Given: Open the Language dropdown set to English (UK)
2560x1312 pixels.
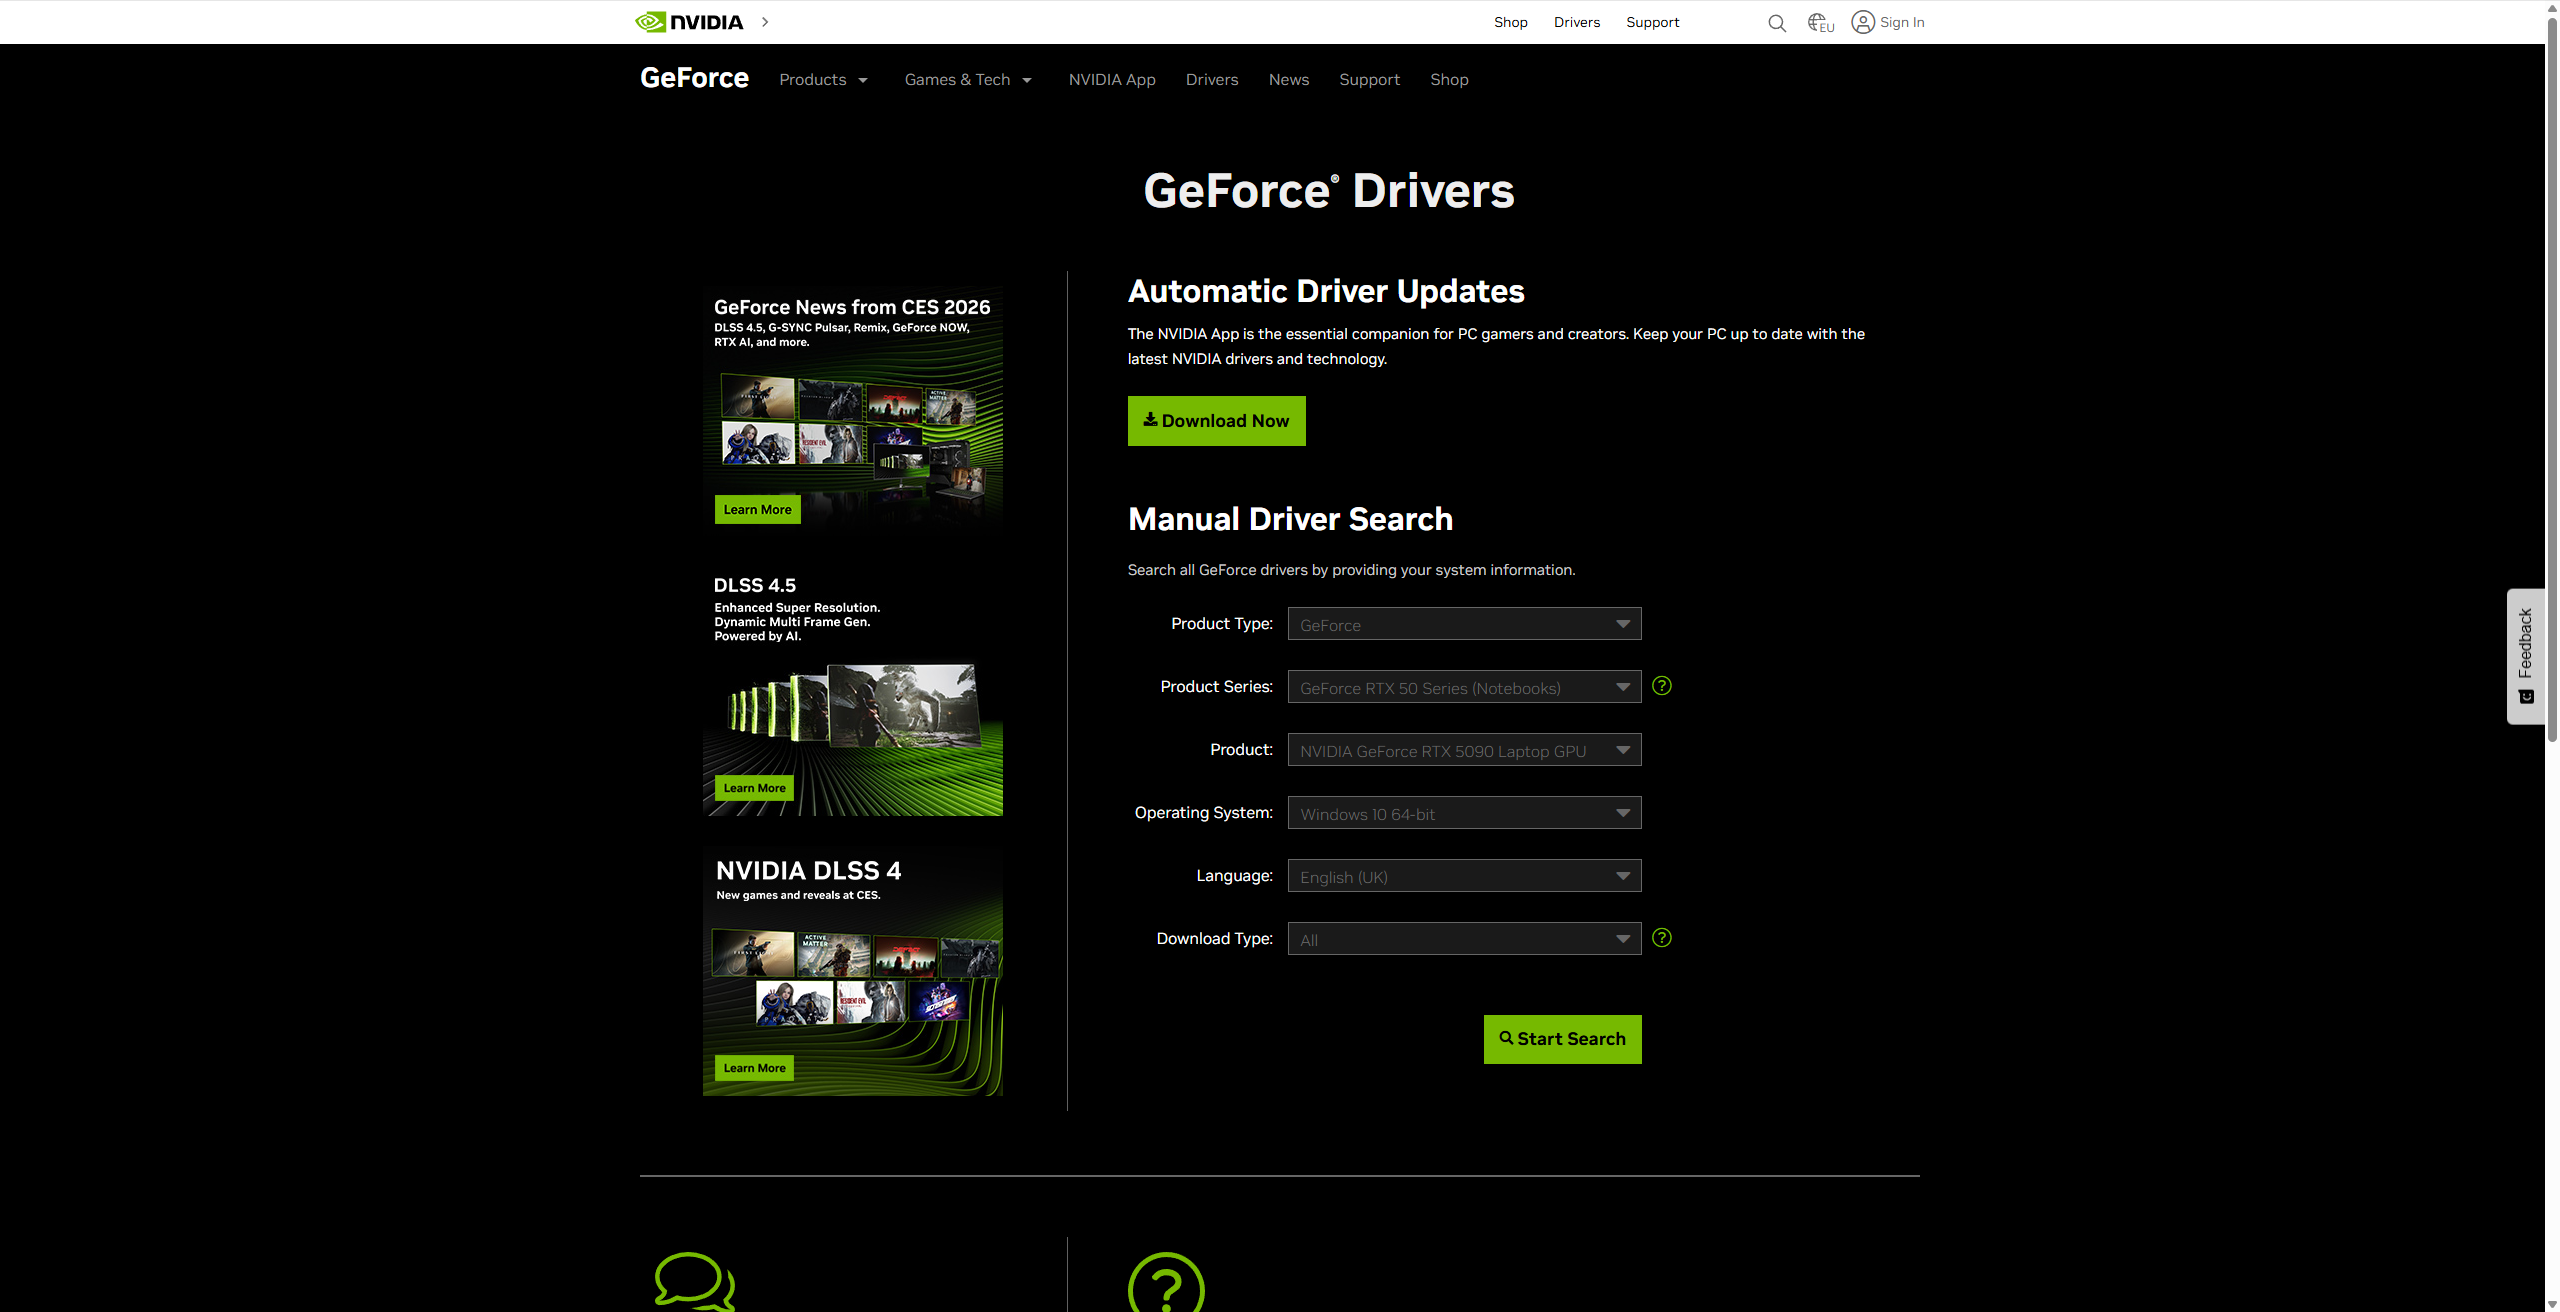Looking at the screenshot, I should (x=1464, y=876).
